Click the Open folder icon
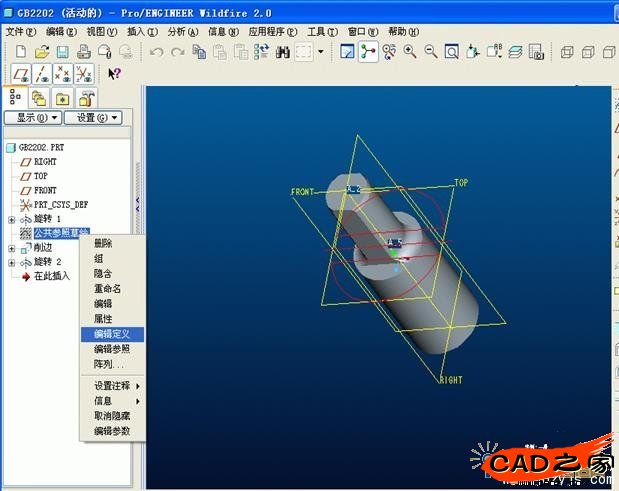The width and height of the screenshot is (619, 491). (41, 51)
